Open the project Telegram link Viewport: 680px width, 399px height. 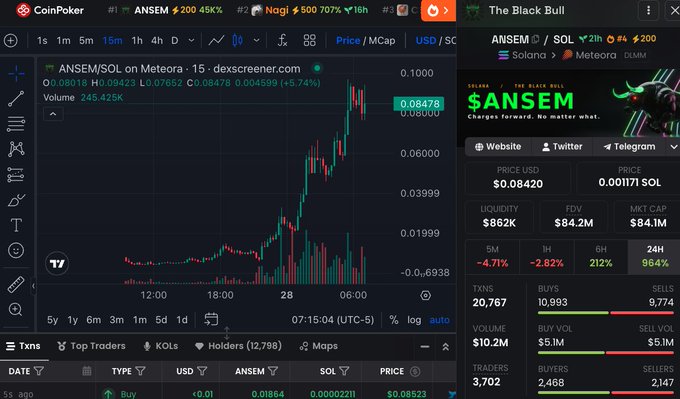(629, 147)
